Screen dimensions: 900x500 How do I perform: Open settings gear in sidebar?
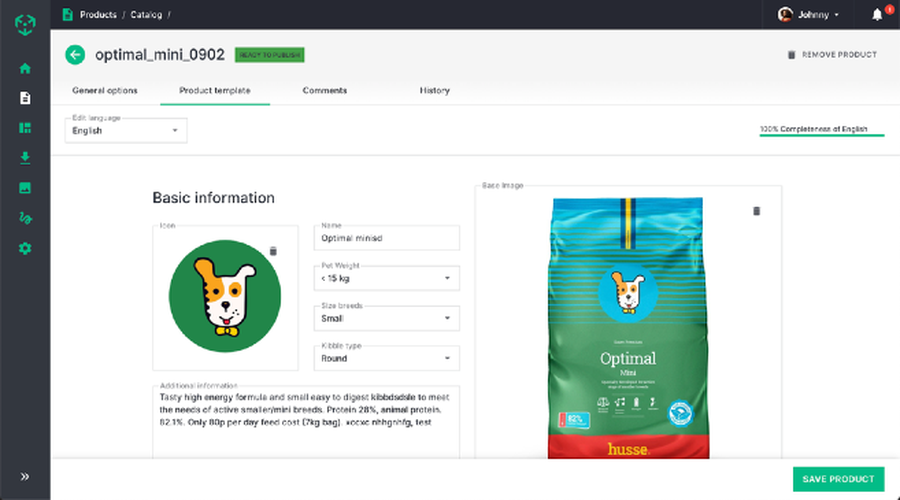[x=25, y=249]
